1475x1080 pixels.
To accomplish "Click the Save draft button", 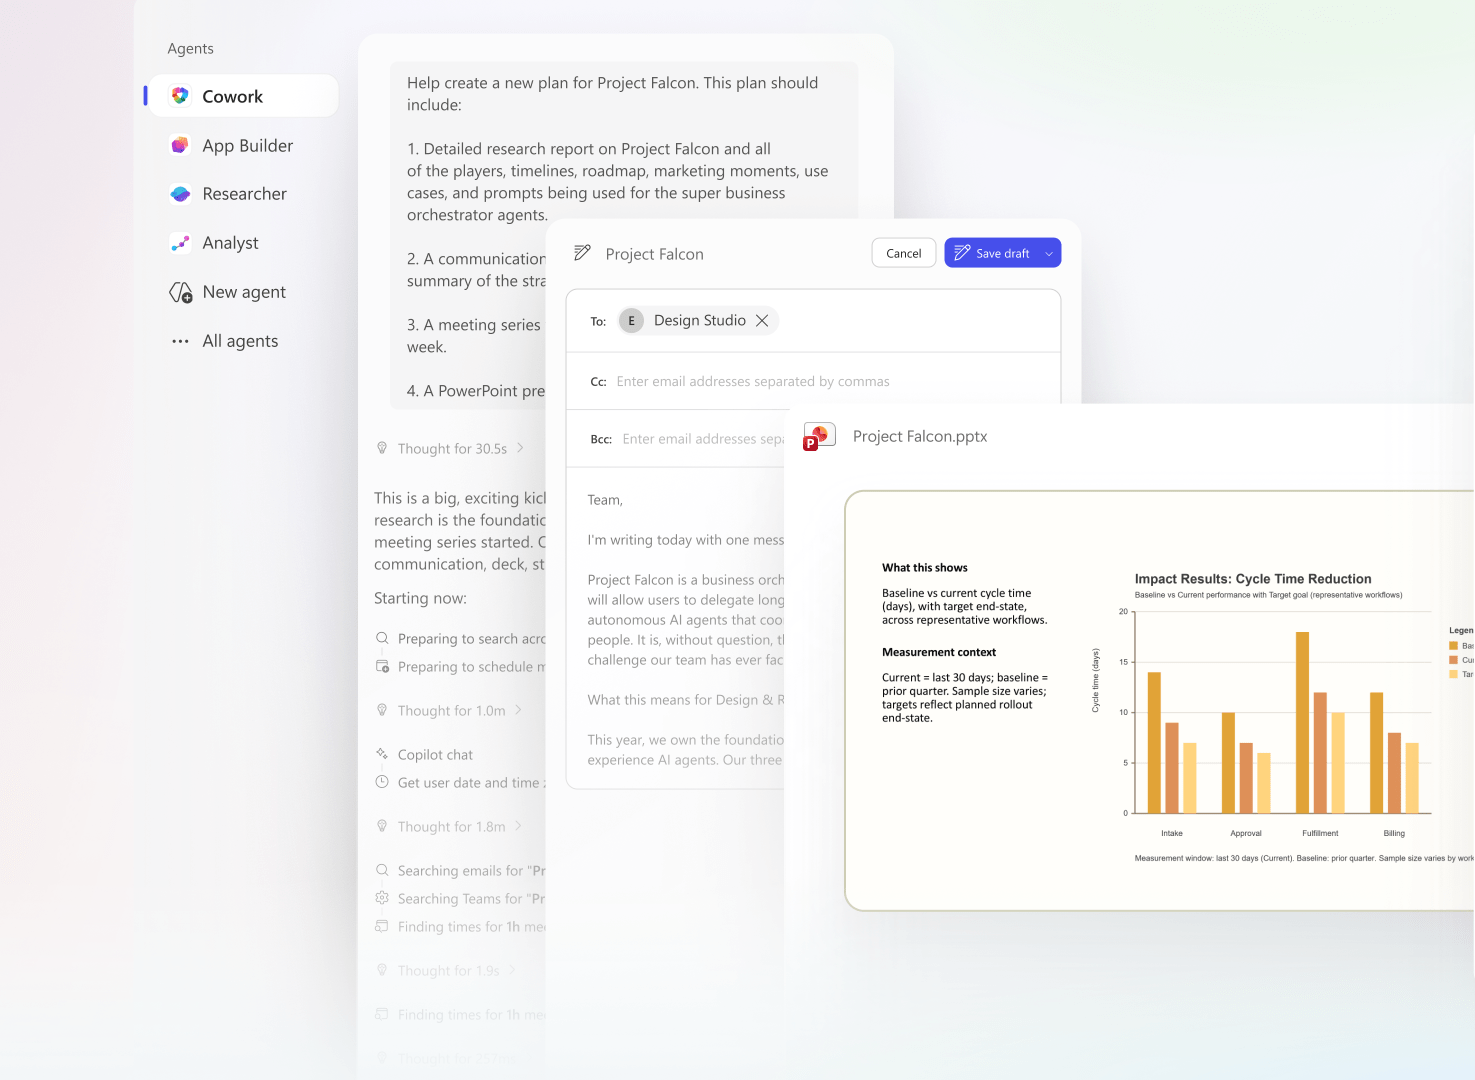I will tap(991, 254).
